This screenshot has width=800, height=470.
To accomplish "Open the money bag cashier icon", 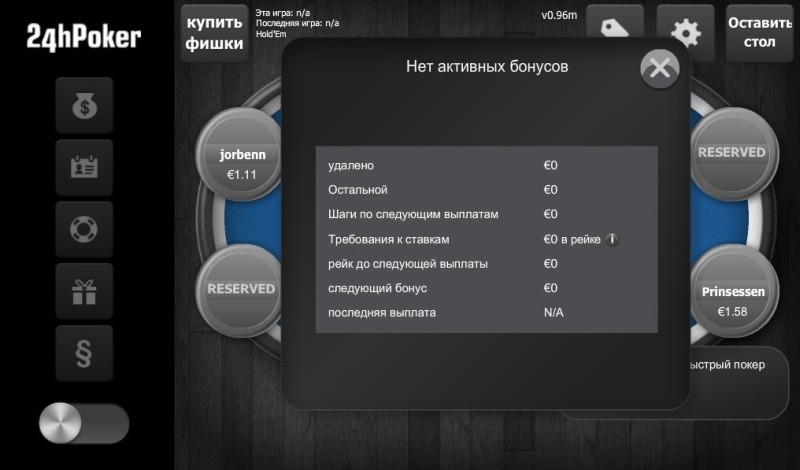I will (x=84, y=106).
